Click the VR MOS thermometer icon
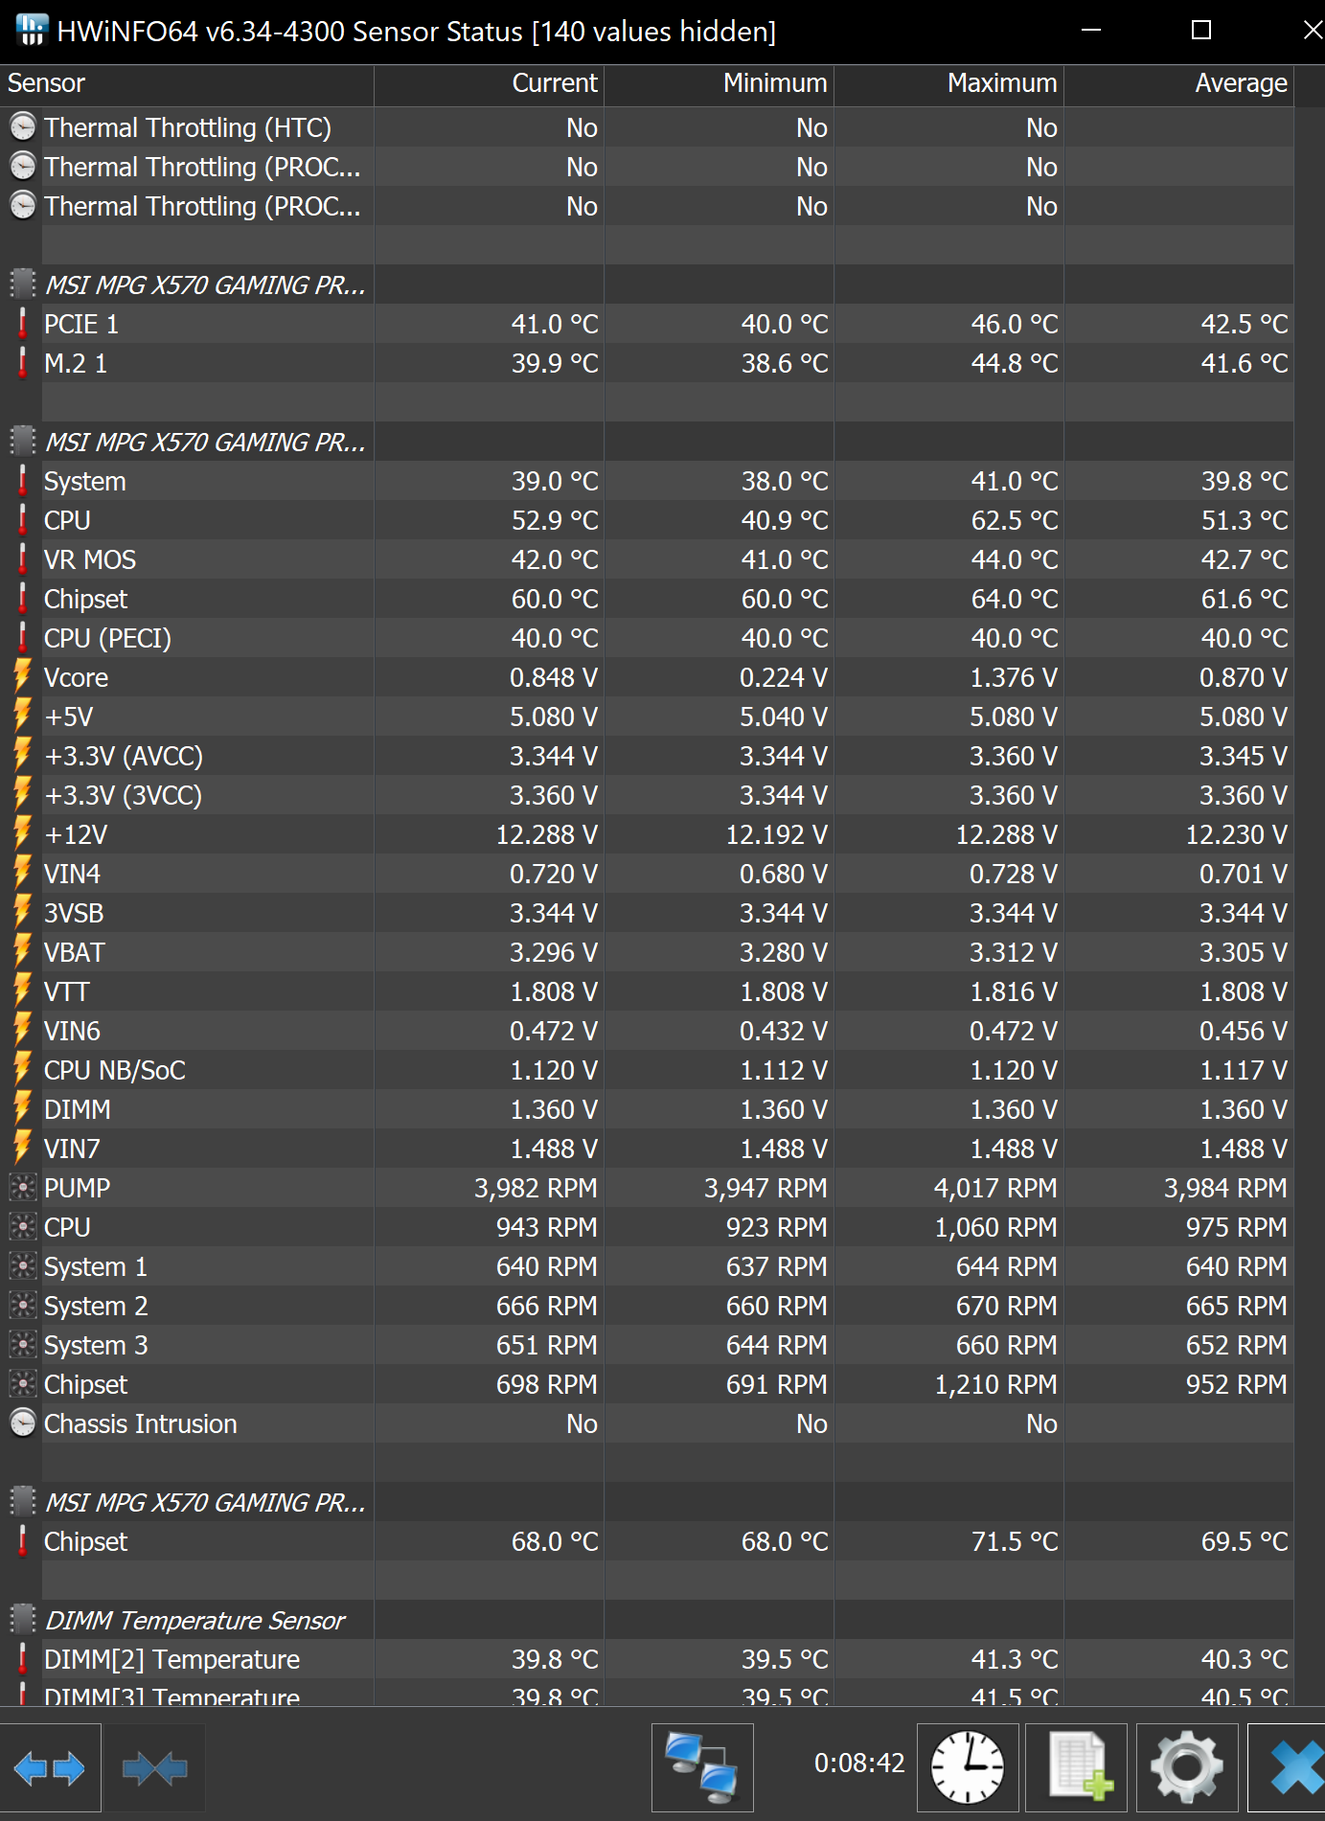The image size is (1325, 1821). click(22, 559)
